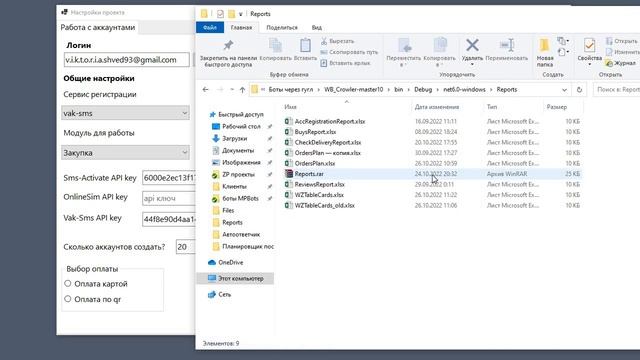Image resolution: width=640 pixels, height=360 pixels.
Task: Click the Vak-Sms API key field
Action: pos(169,219)
